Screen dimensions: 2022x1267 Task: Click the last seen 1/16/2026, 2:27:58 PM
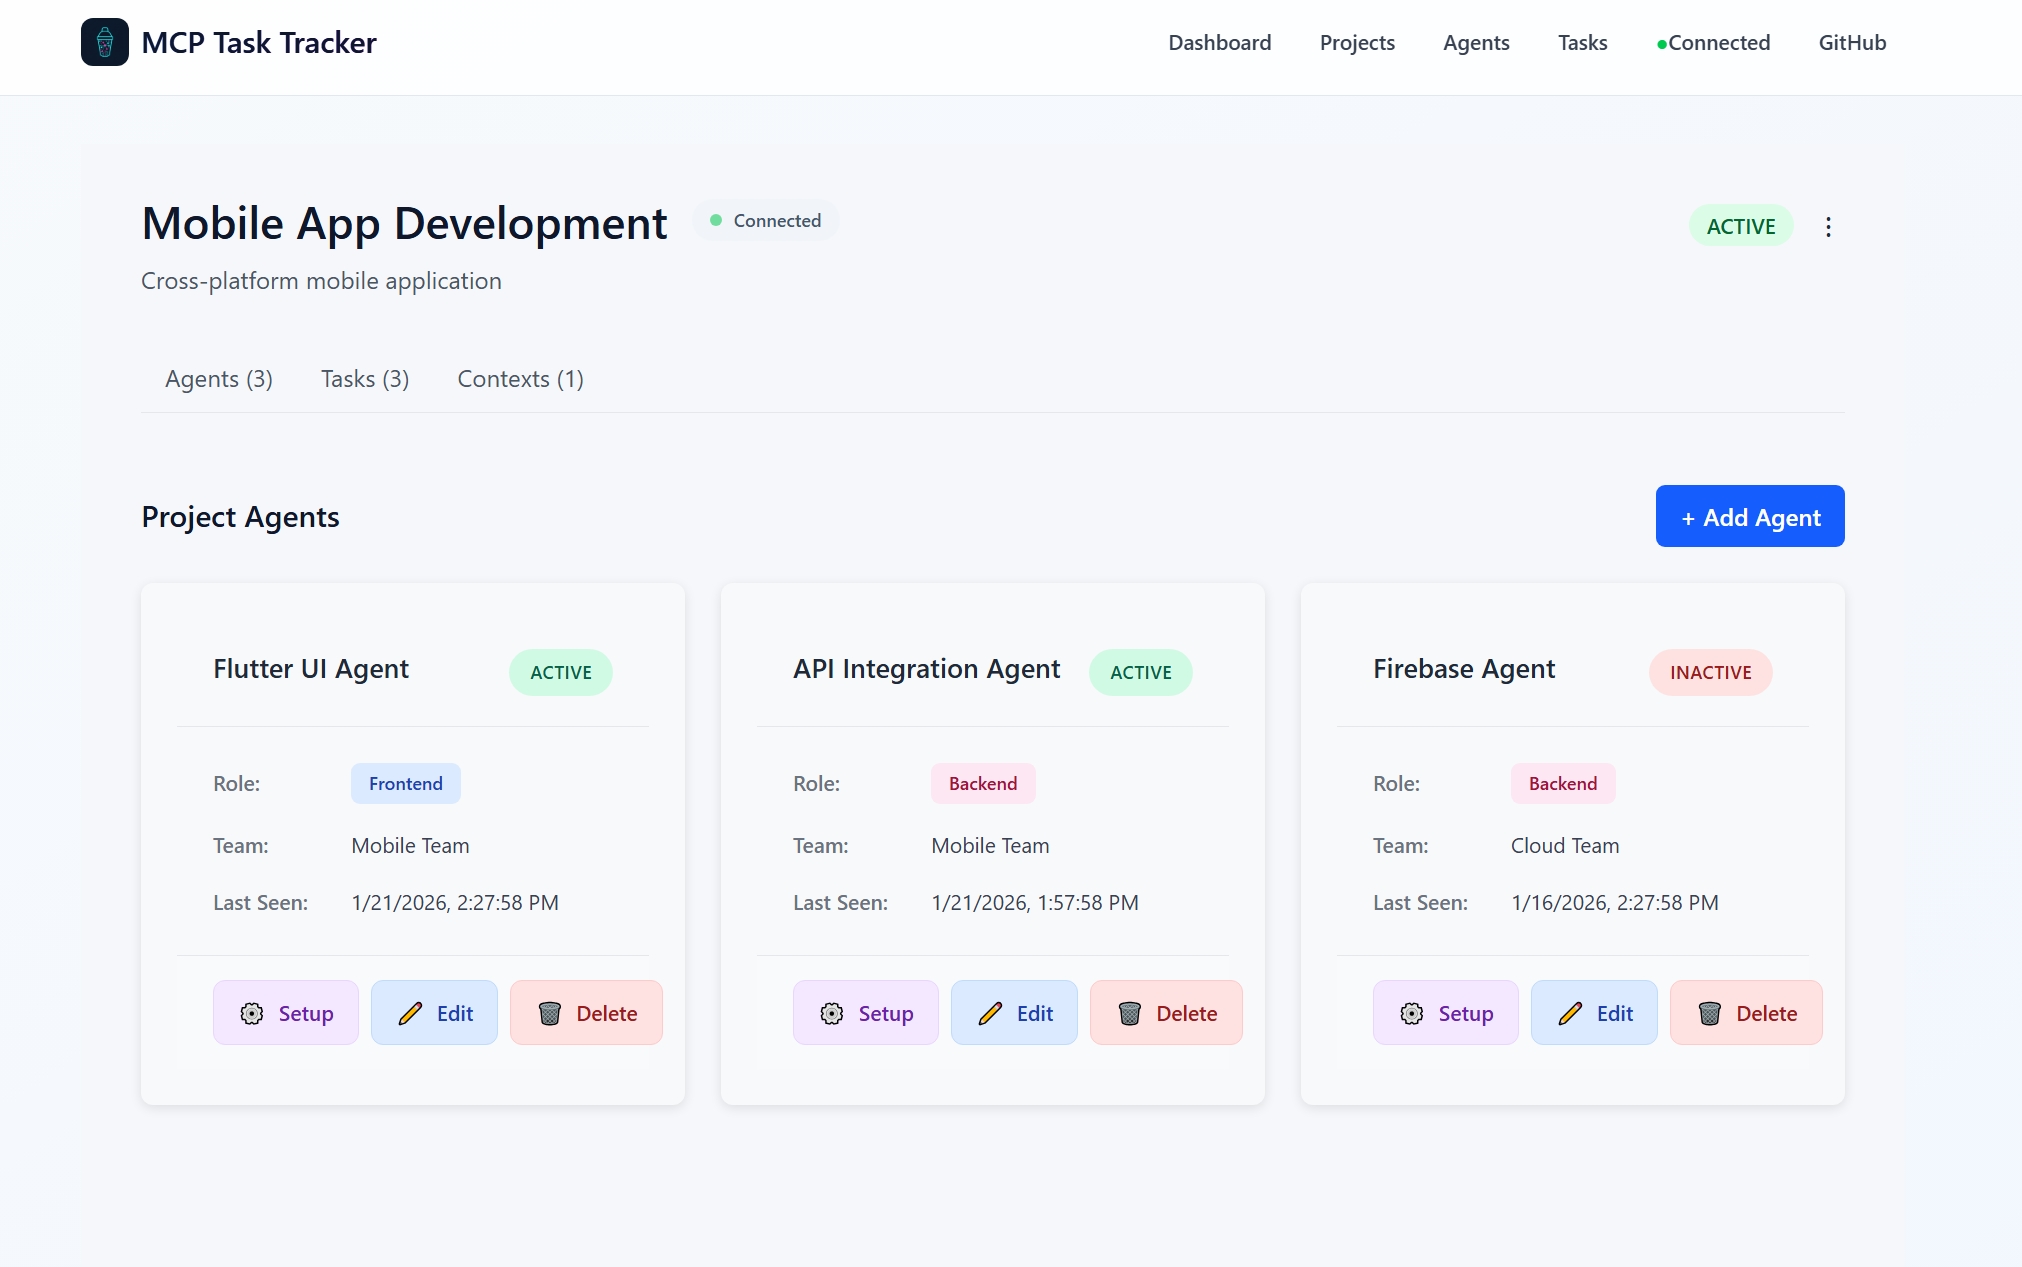[x=1615, y=902]
